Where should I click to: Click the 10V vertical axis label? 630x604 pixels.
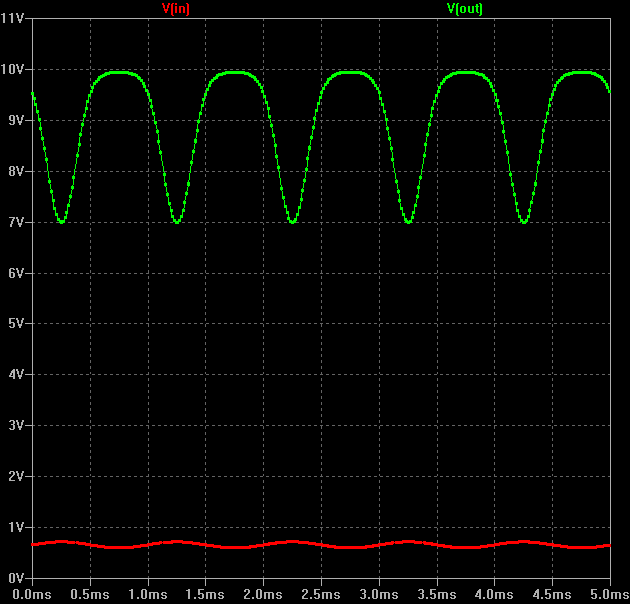(x=12, y=70)
